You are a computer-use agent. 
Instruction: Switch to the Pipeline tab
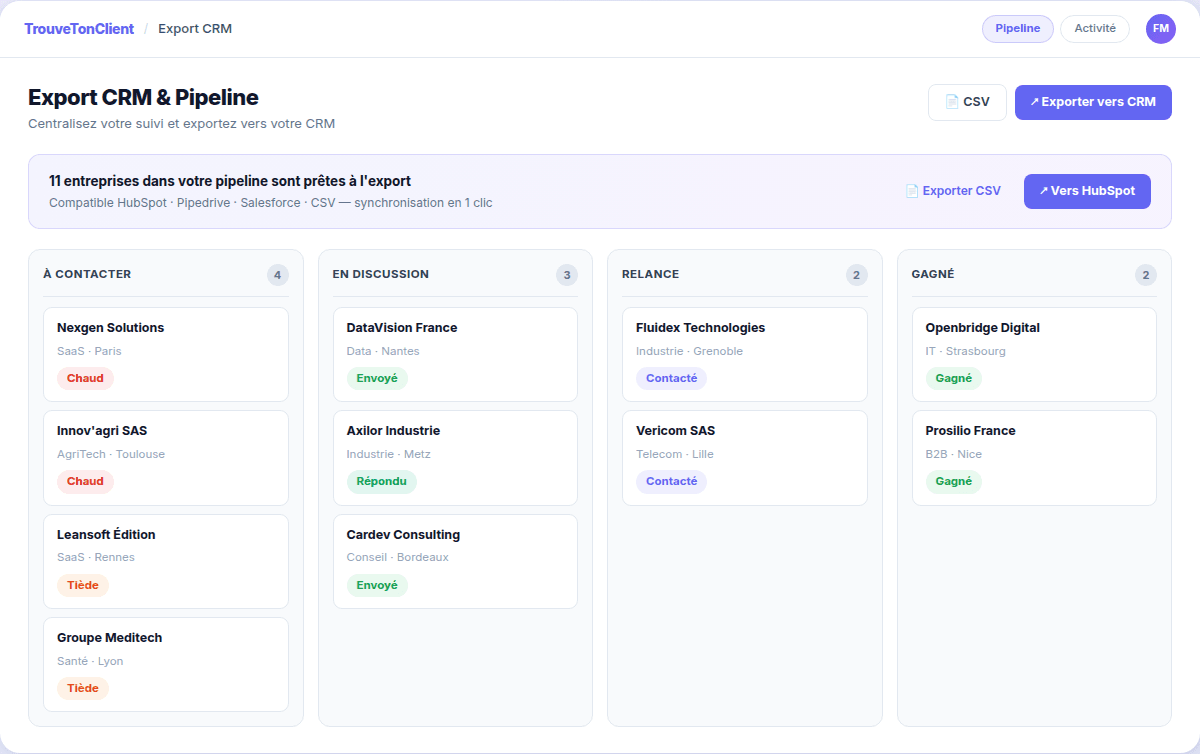tap(1018, 29)
